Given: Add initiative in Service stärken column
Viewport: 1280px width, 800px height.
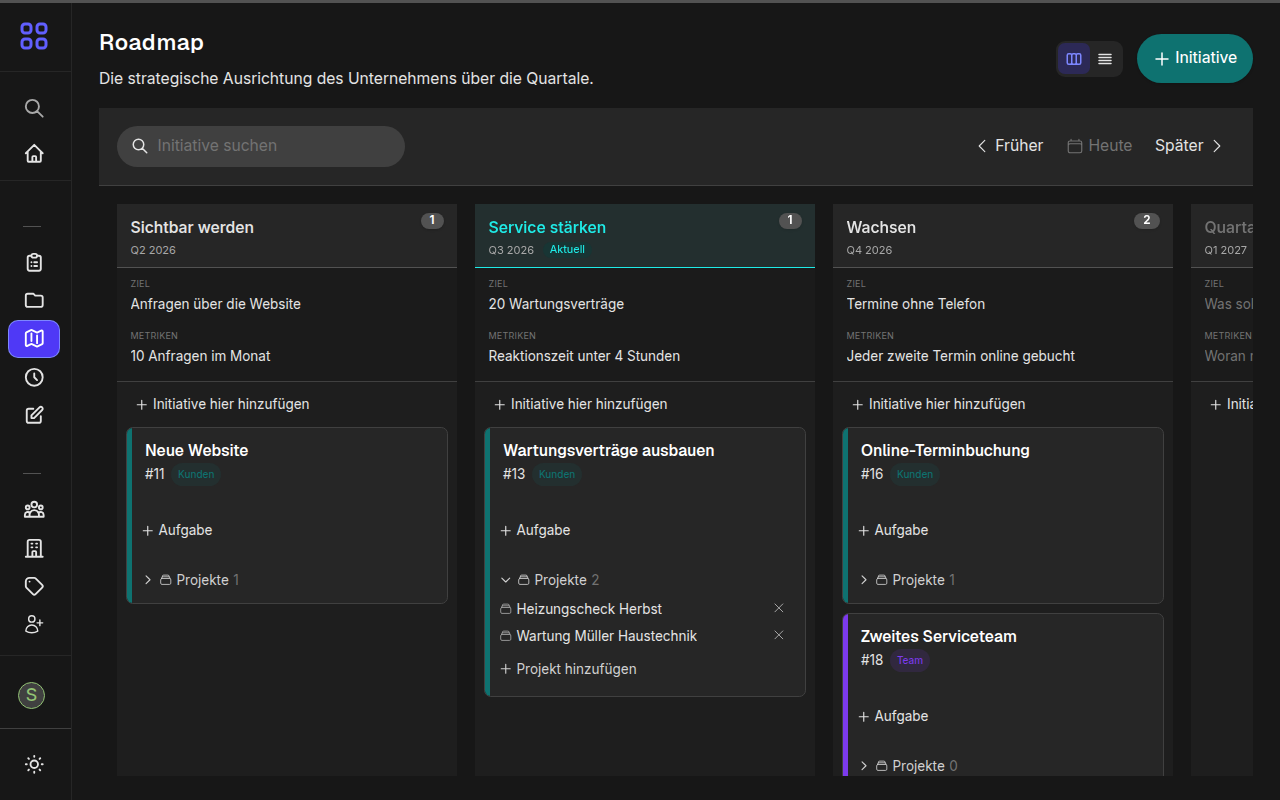Looking at the screenshot, I should point(580,404).
